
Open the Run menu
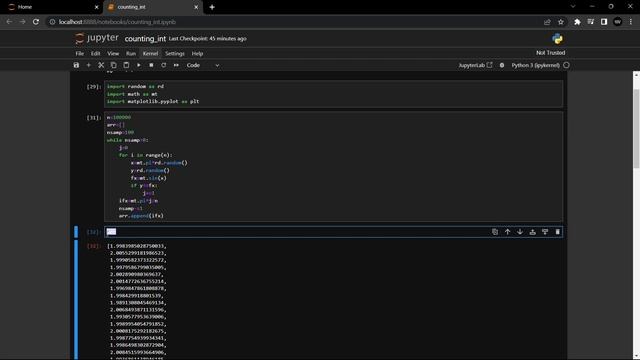[131, 53]
